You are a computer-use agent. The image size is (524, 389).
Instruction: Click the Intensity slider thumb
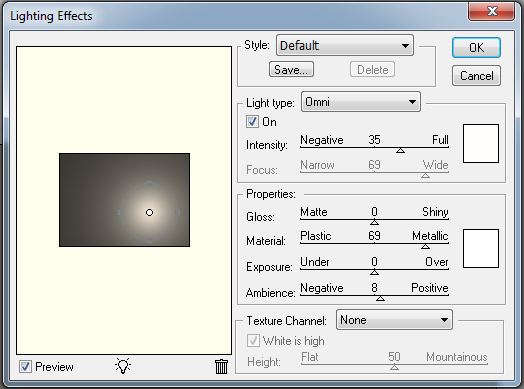pyautogui.click(x=401, y=150)
